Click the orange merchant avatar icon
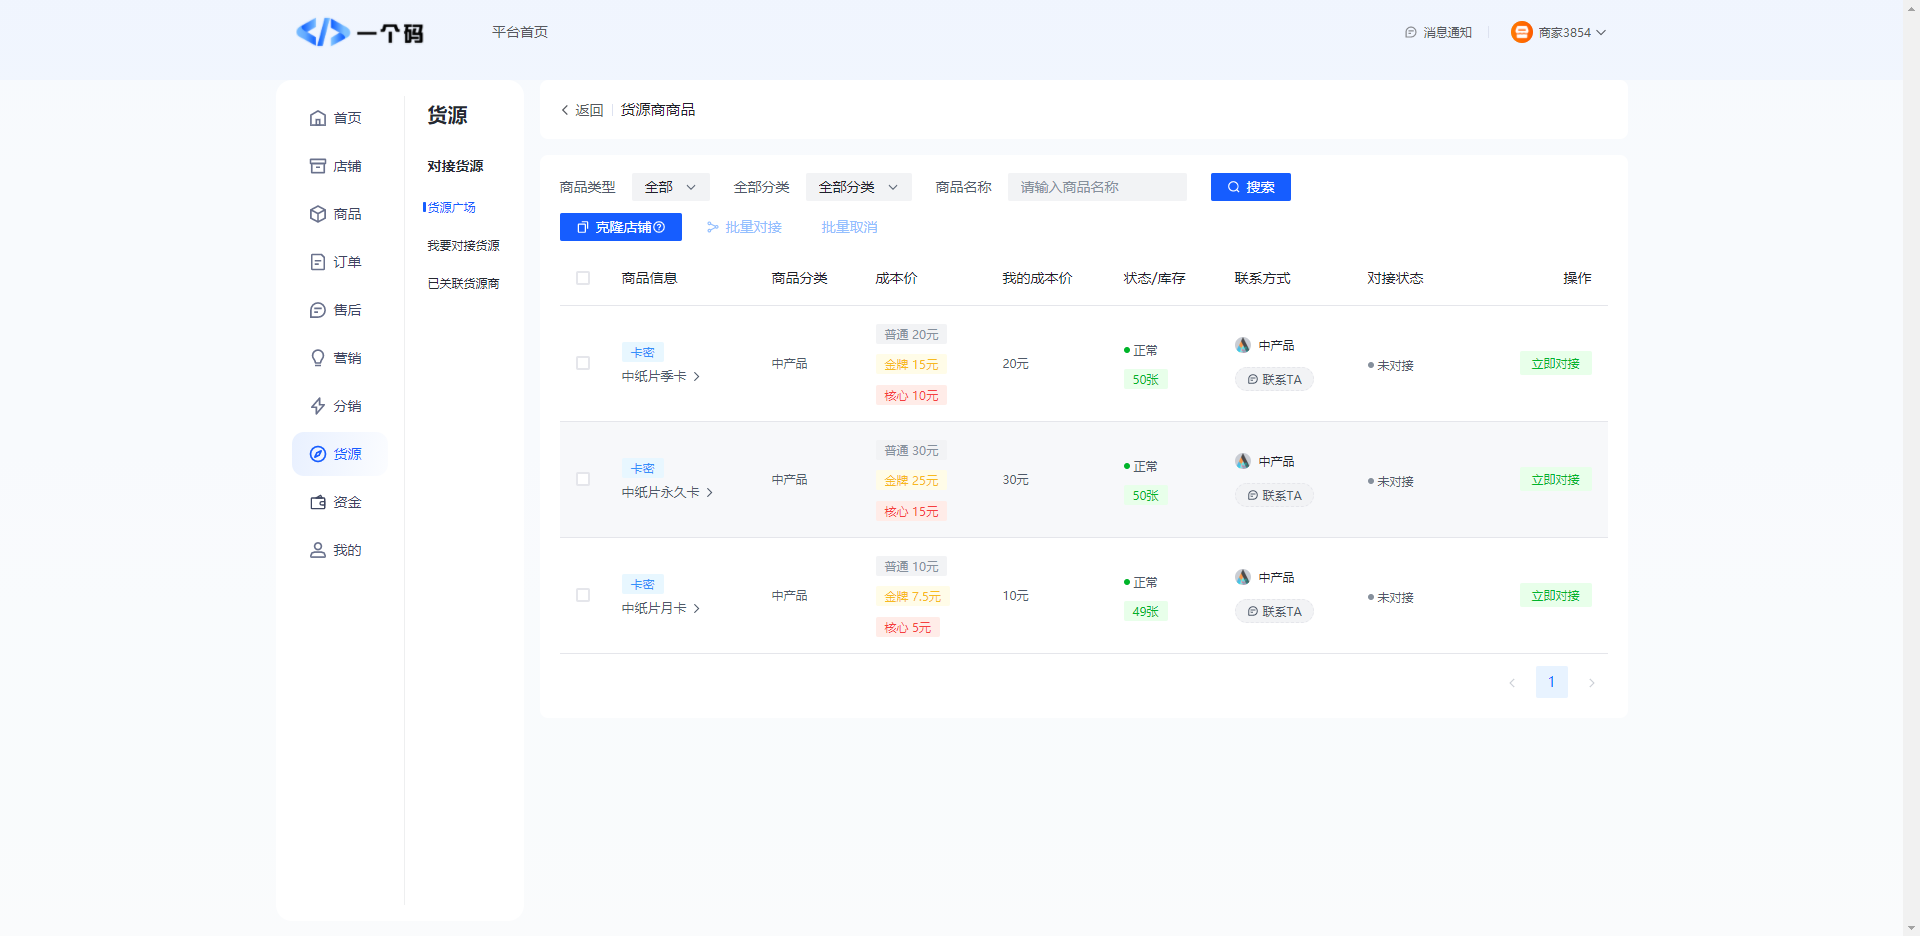This screenshot has width=1920, height=936. (x=1521, y=32)
